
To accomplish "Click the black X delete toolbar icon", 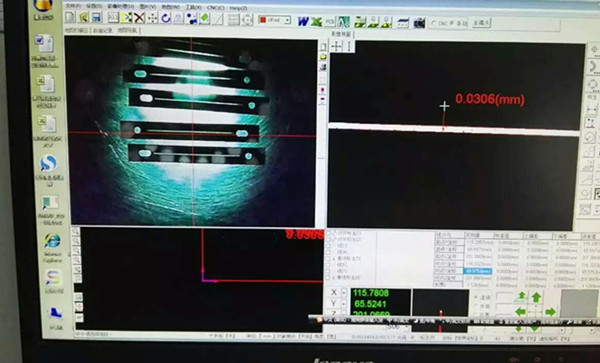I will 139,18.
